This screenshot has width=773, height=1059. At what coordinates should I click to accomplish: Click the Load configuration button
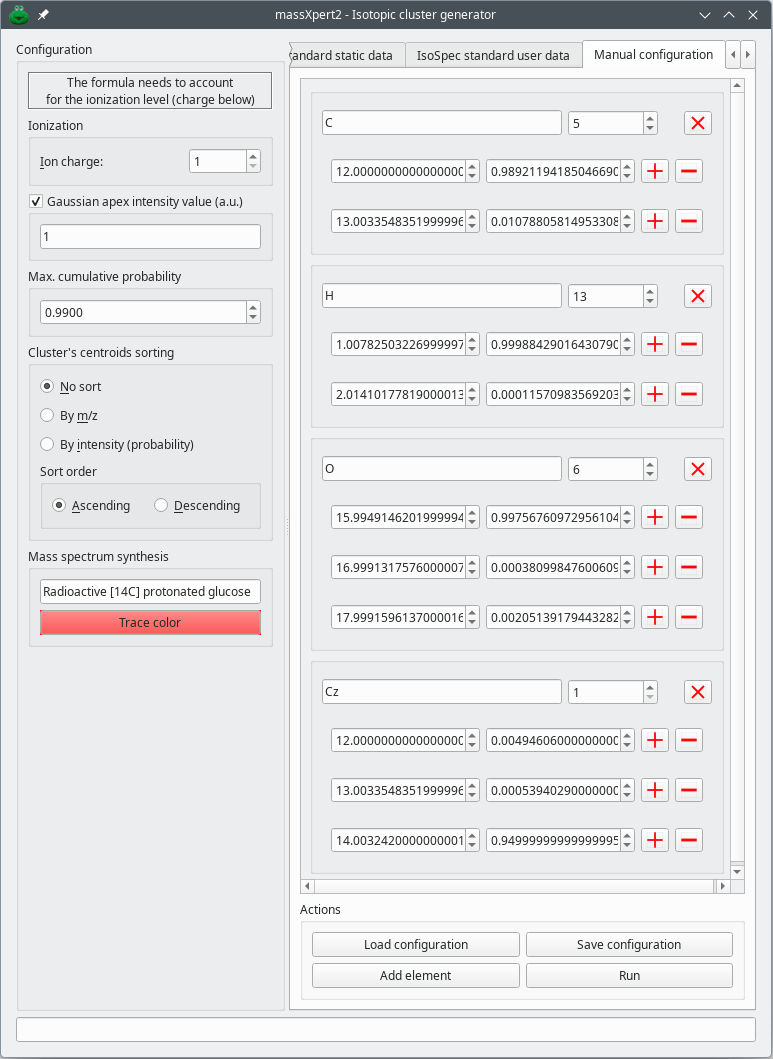pyautogui.click(x=415, y=945)
